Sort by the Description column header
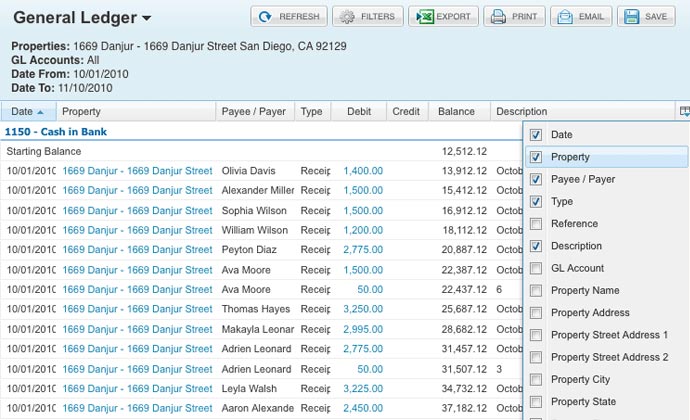Screen dimensions: 690x420 [582, 111]
